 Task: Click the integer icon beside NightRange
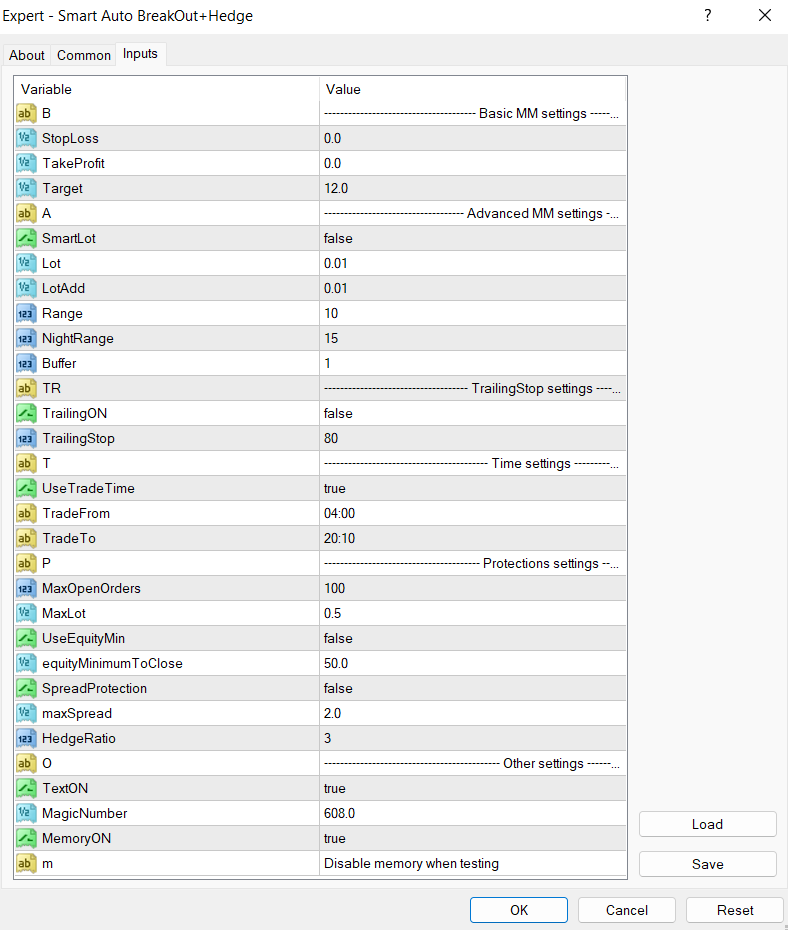click(26, 338)
